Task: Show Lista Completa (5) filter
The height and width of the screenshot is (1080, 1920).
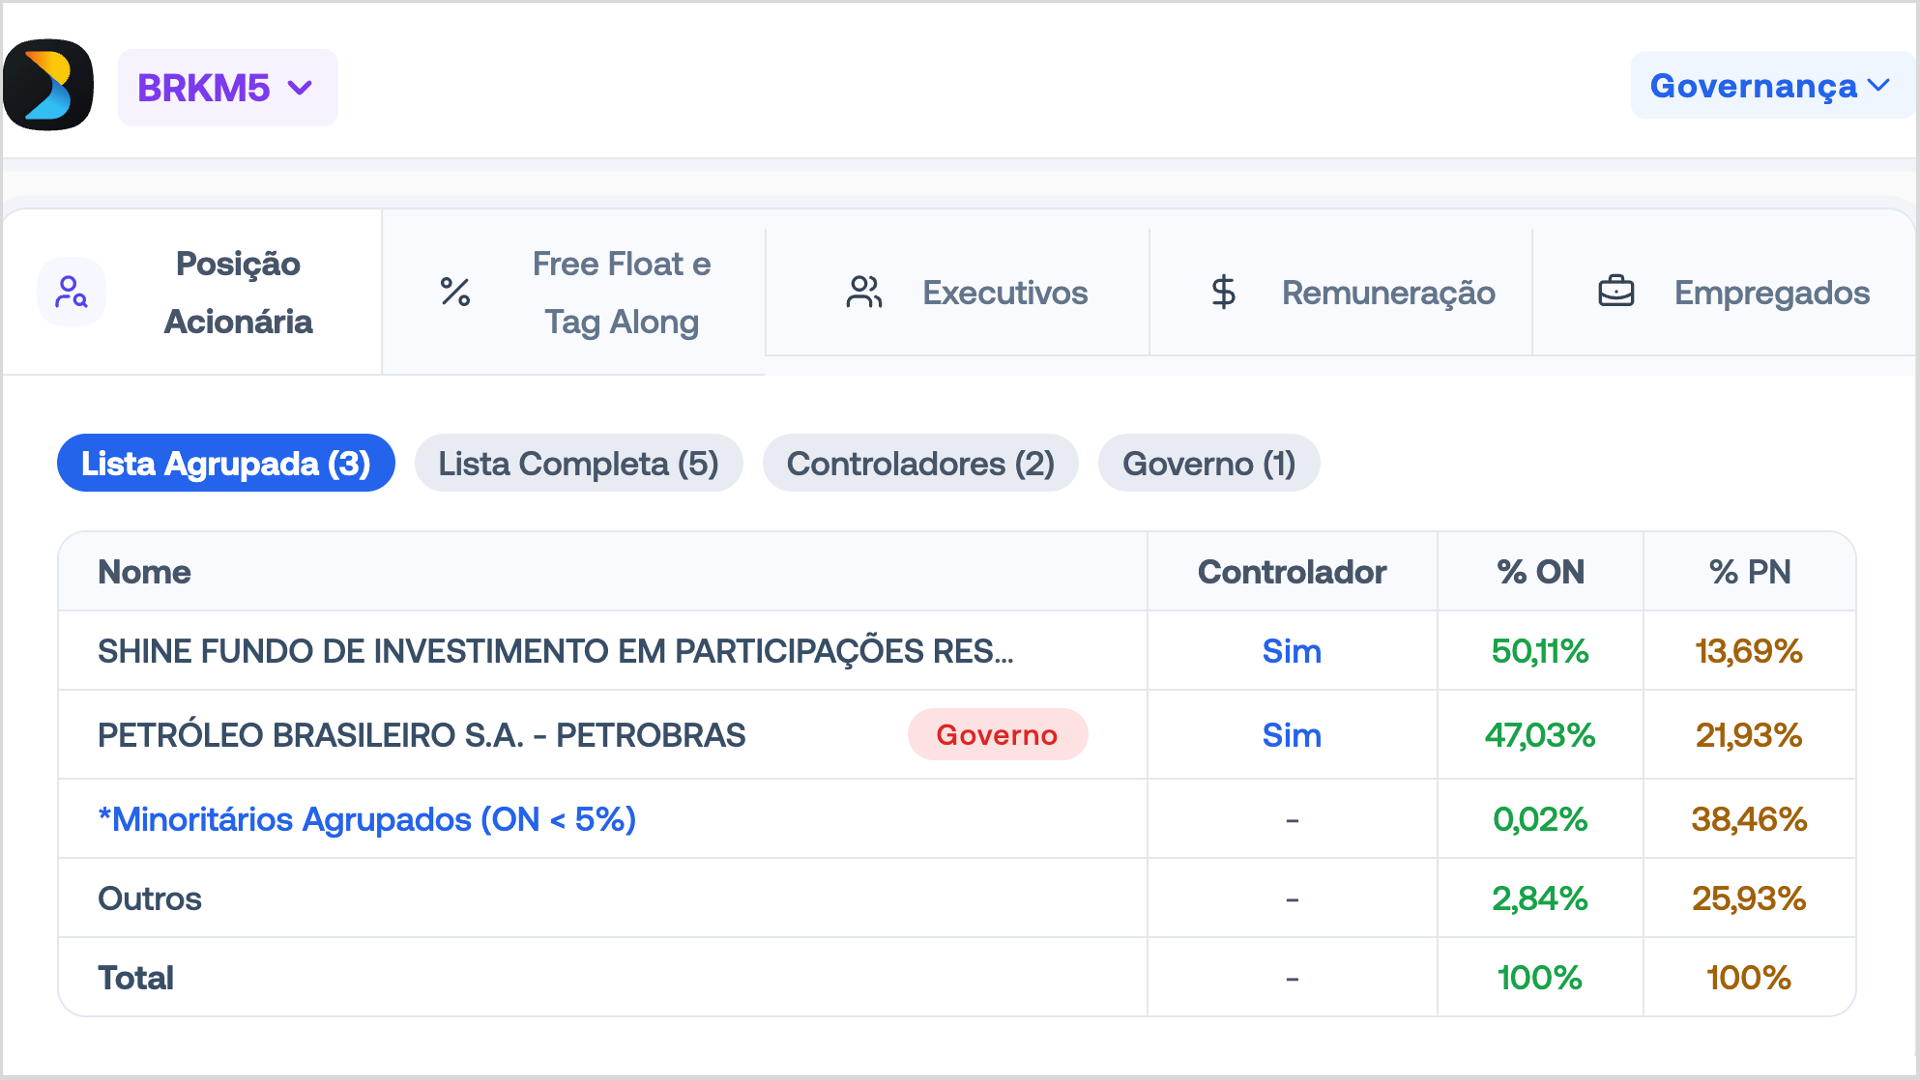Action: (579, 463)
